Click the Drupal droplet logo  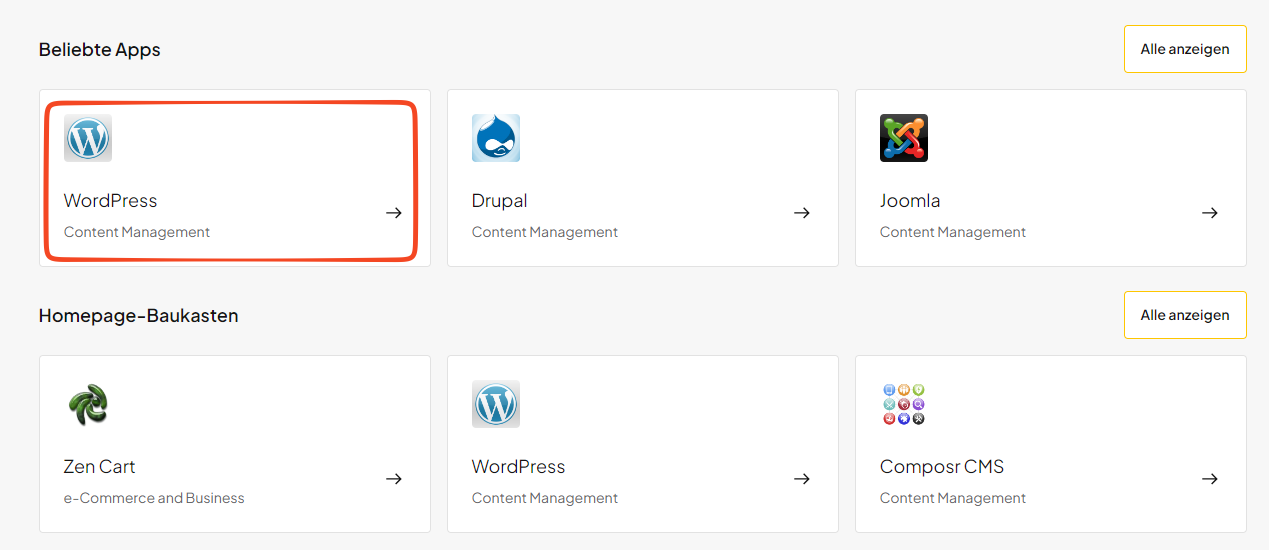[x=496, y=138]
